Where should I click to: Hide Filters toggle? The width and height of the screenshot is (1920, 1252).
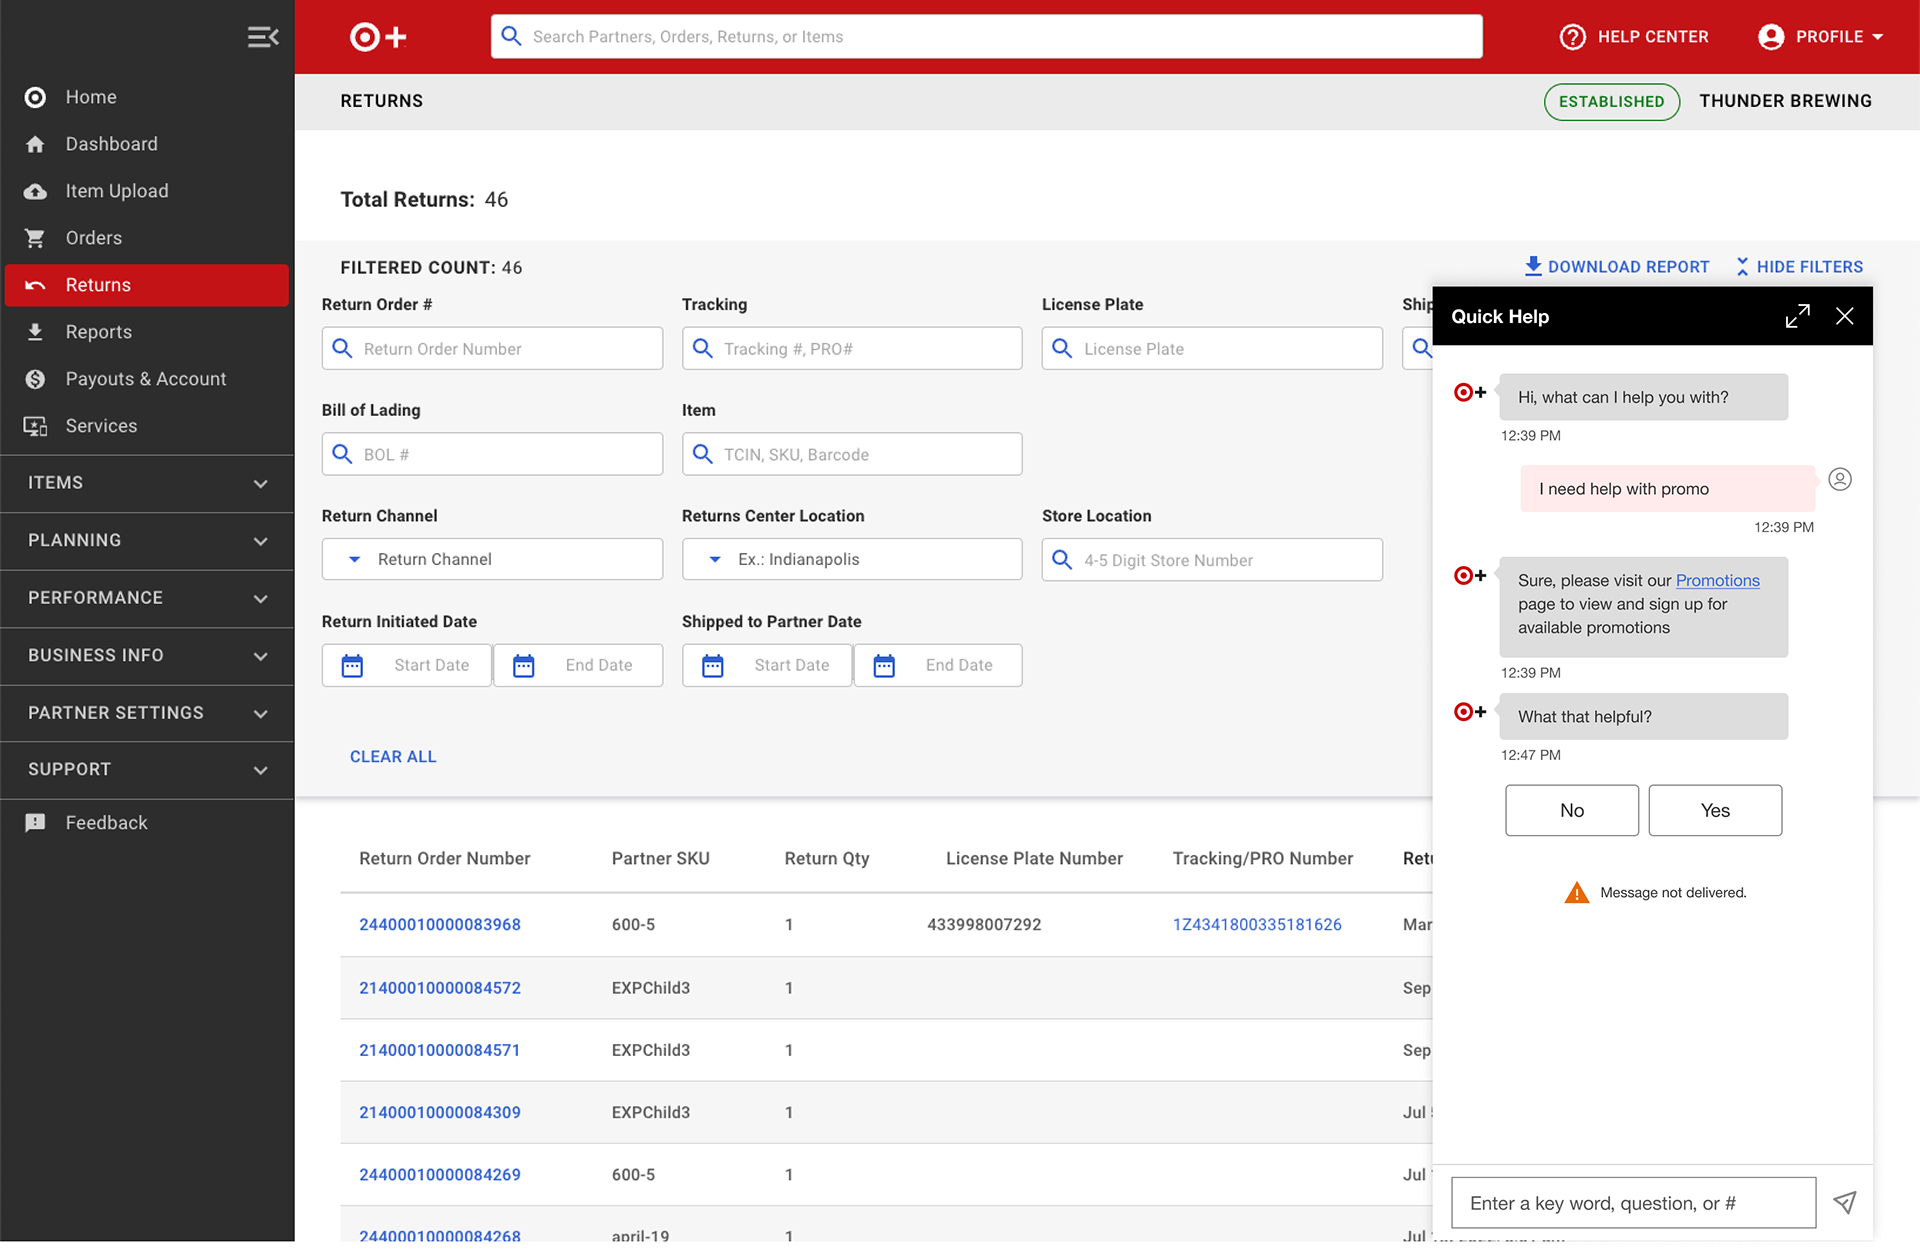[1799, 267]
